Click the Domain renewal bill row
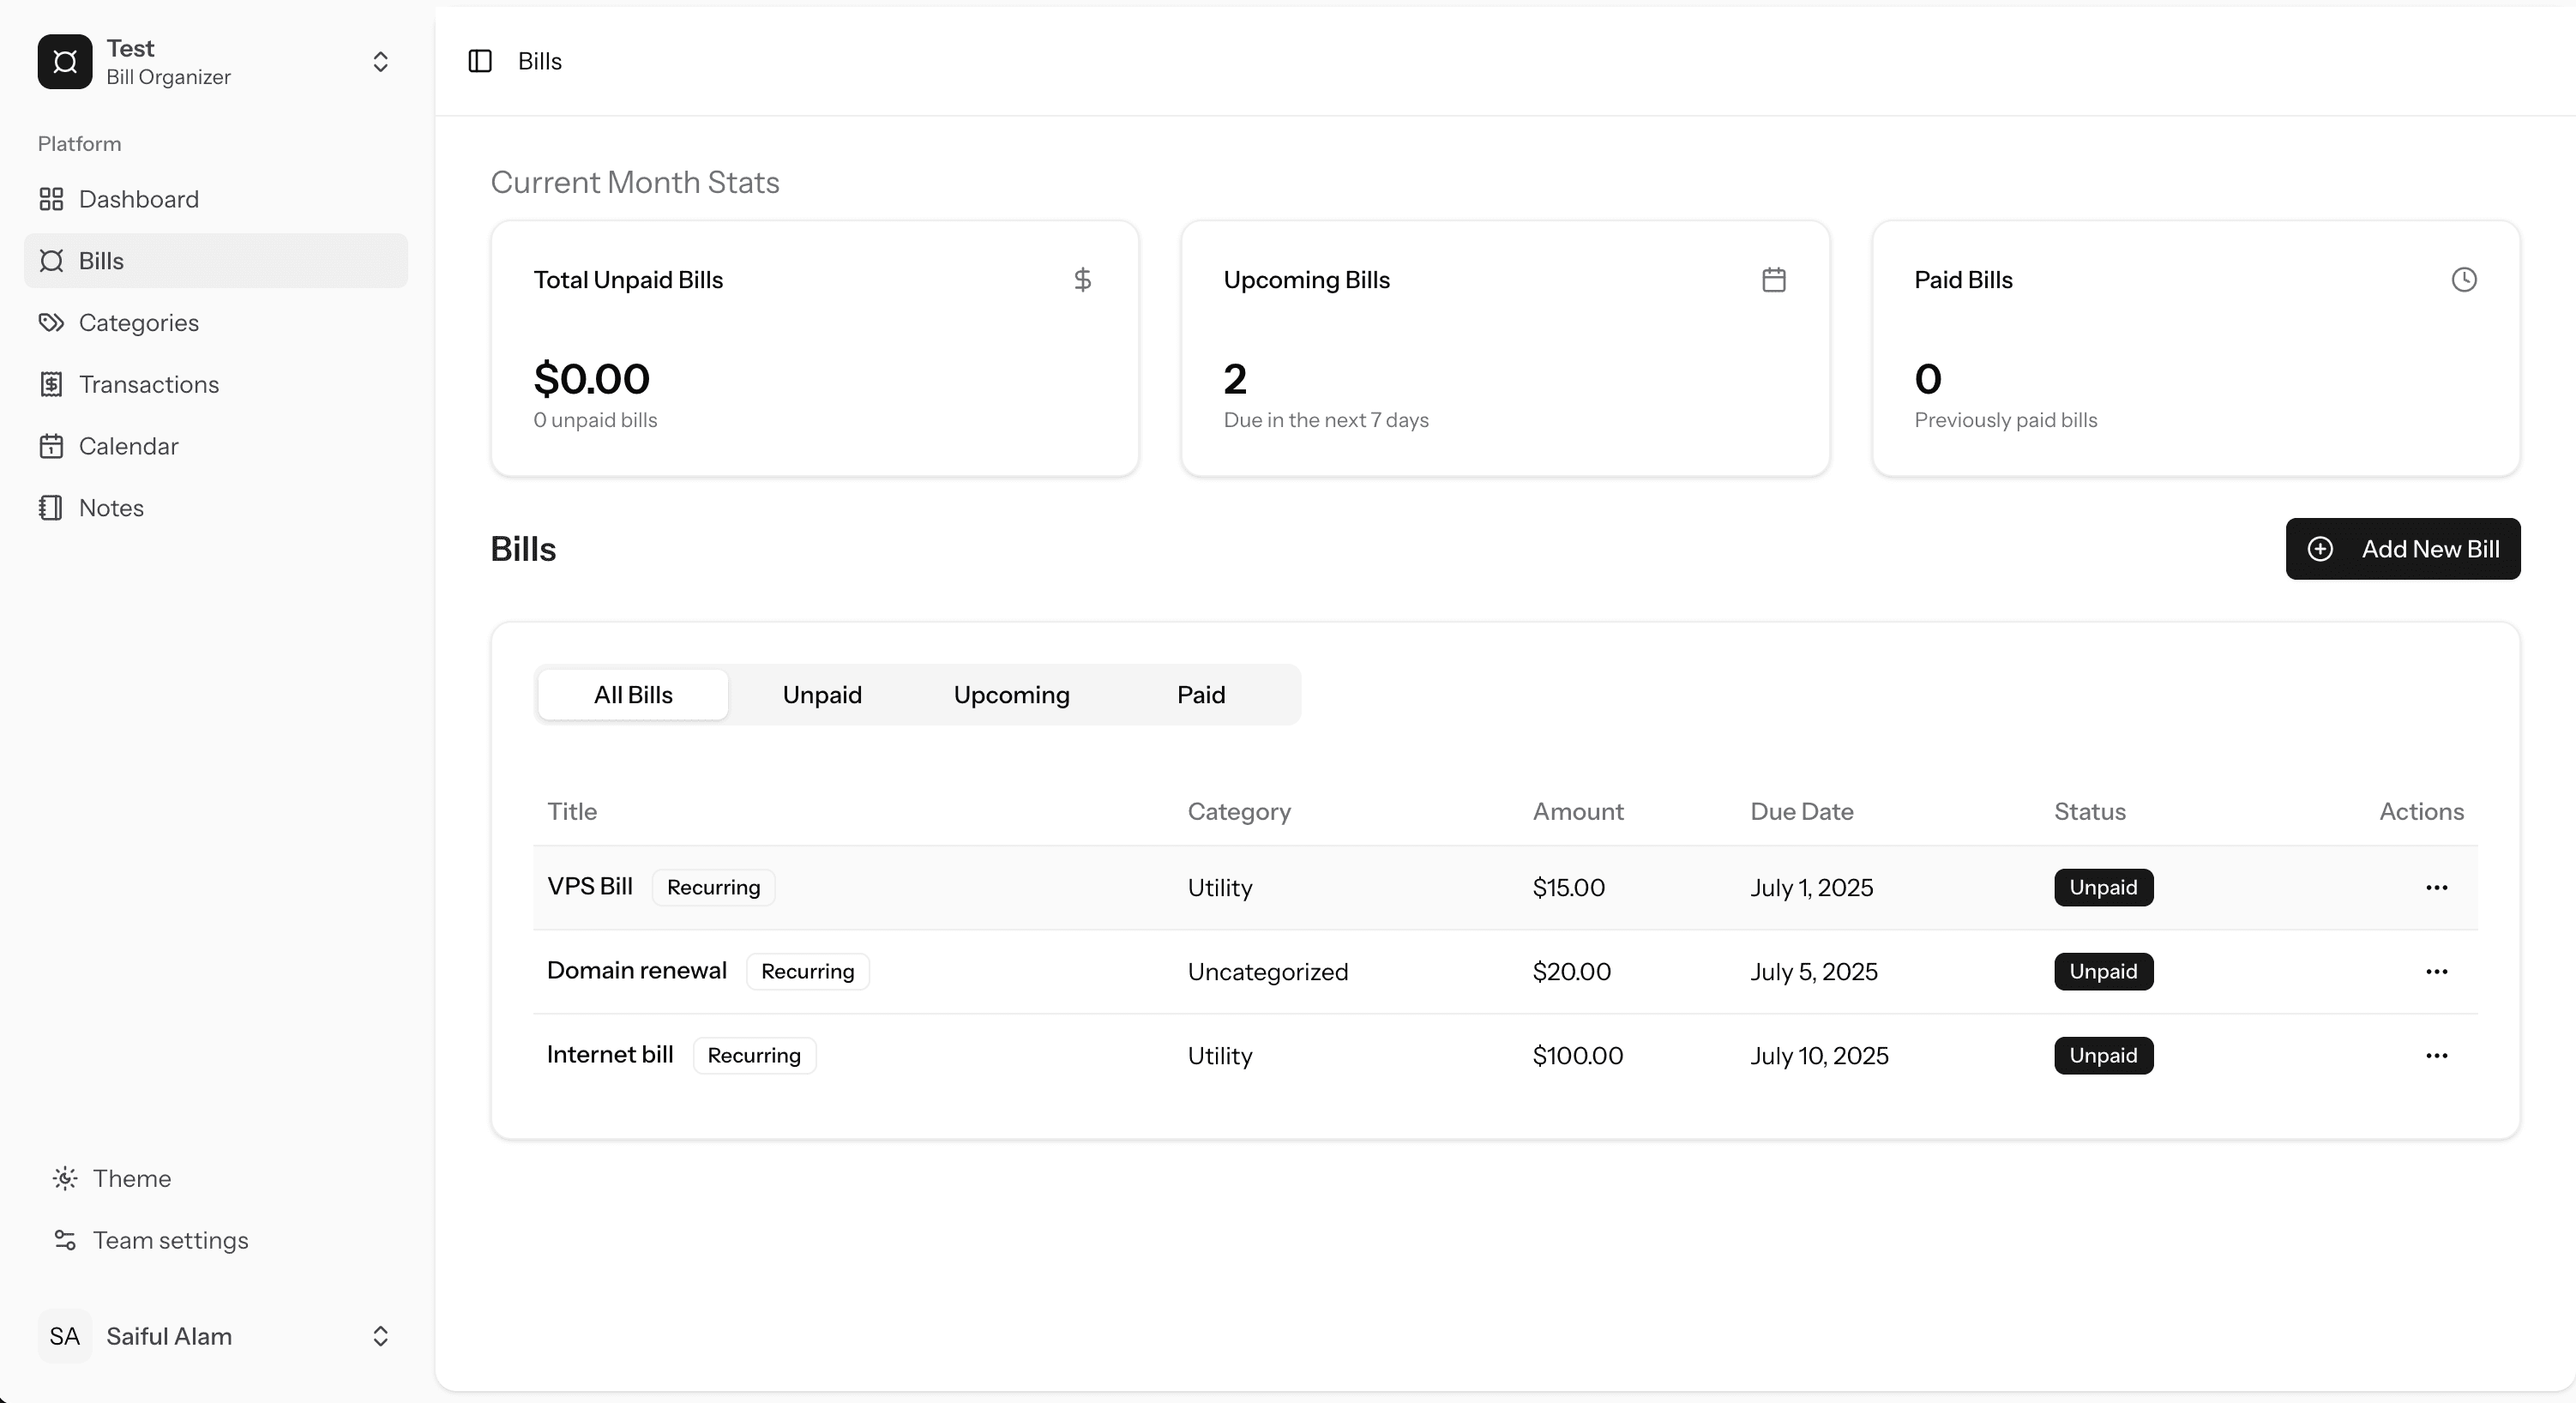Viewport: 2576px width, 1403px height. coord(1505,972)
